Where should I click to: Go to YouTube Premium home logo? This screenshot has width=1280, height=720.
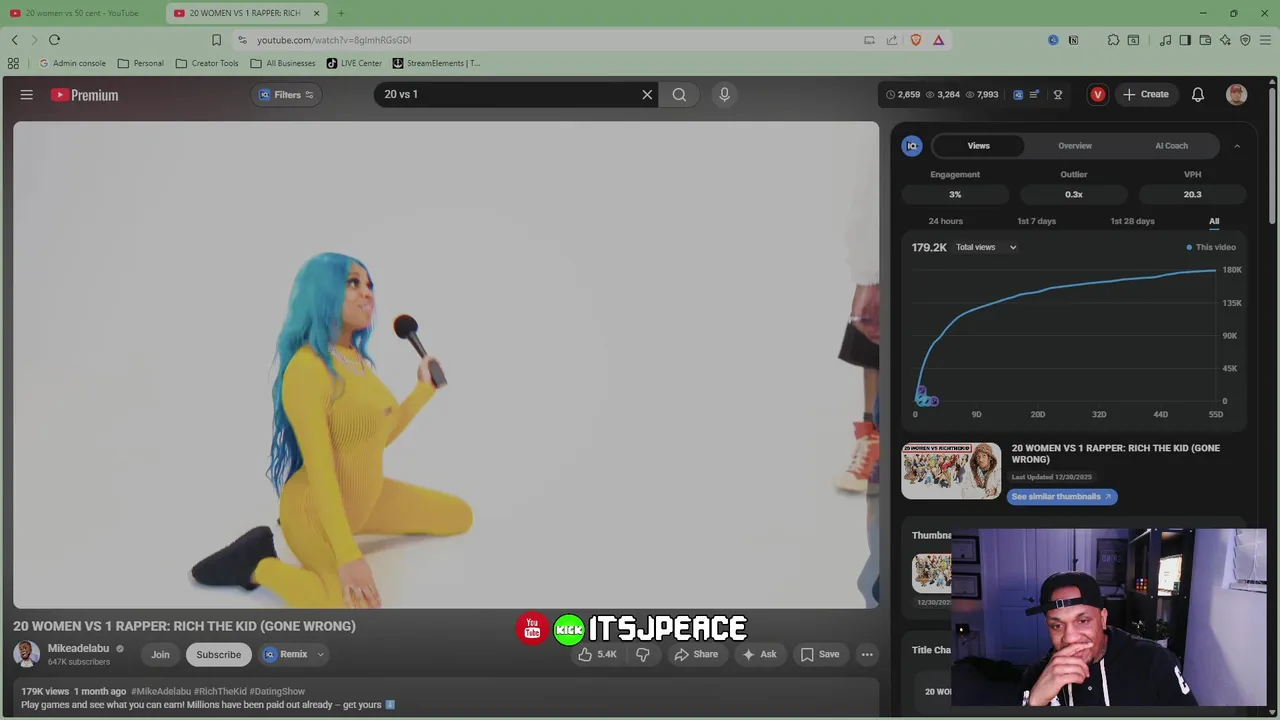(85, 95)
